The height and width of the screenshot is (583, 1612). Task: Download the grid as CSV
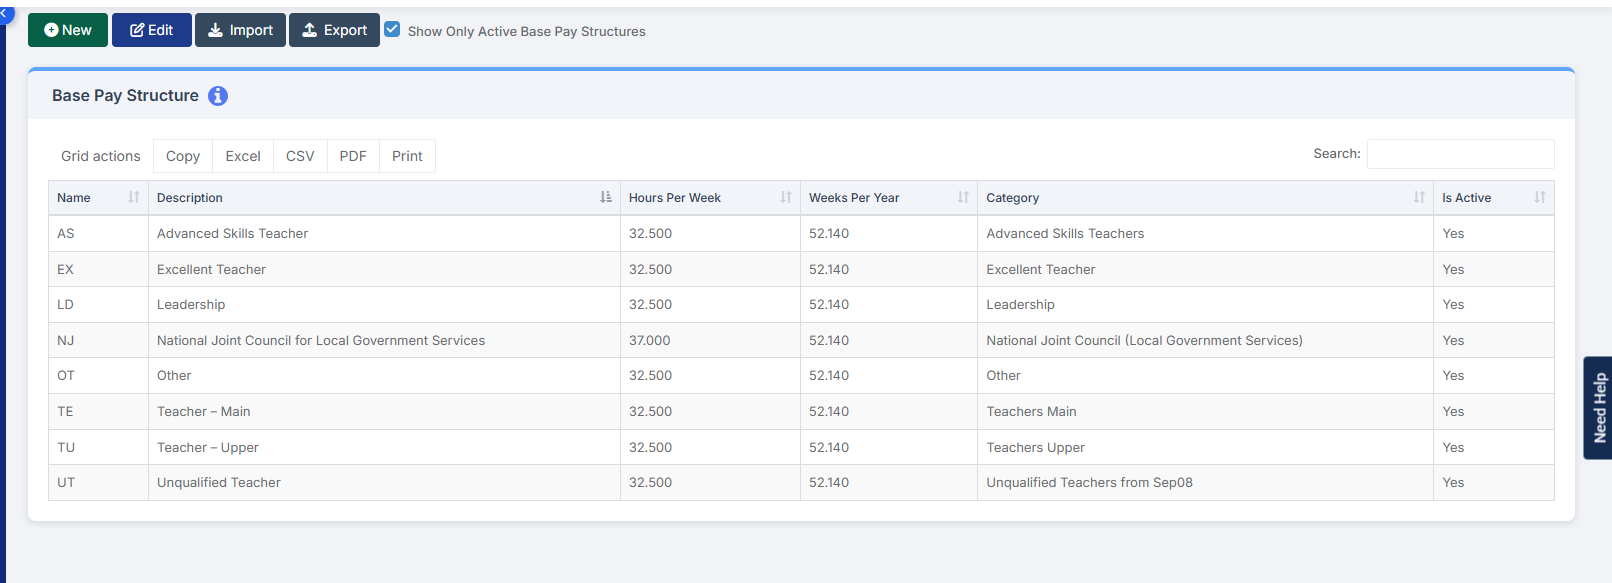300,156
